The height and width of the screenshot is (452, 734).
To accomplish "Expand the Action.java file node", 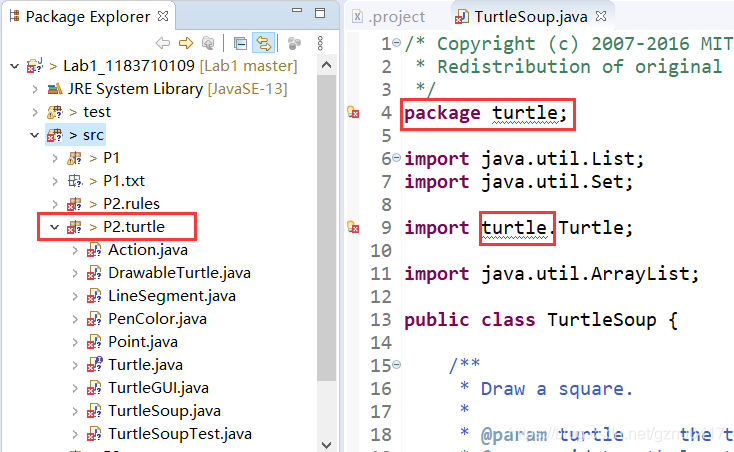I will [75, 250].
